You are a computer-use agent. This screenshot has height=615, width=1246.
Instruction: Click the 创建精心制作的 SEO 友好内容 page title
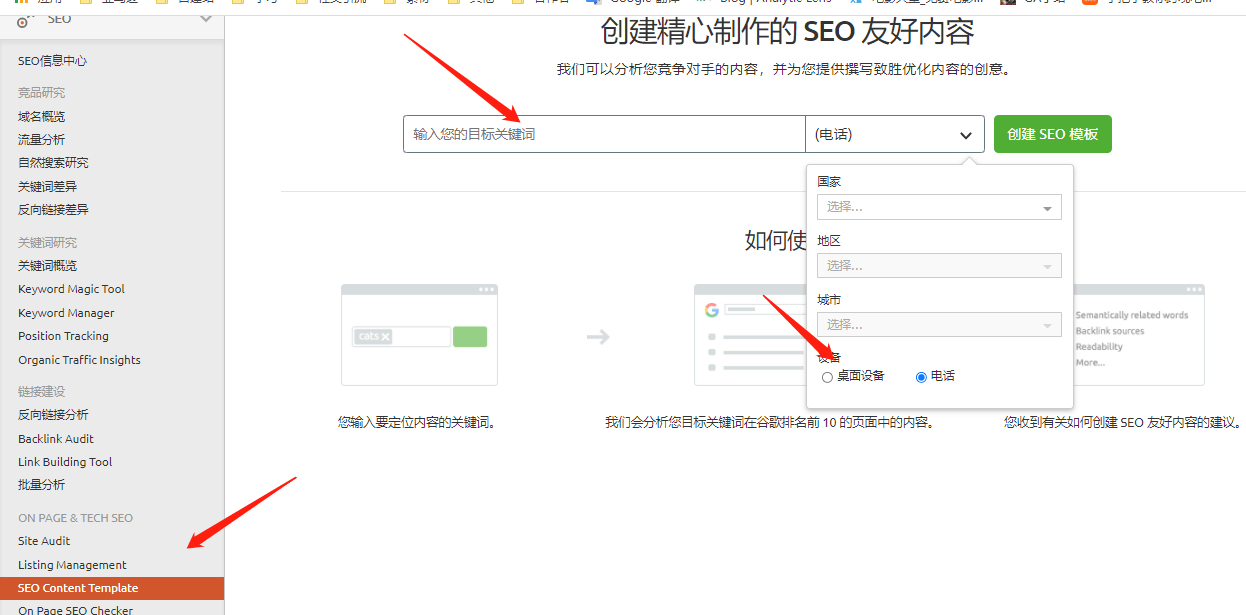point(787,32)
